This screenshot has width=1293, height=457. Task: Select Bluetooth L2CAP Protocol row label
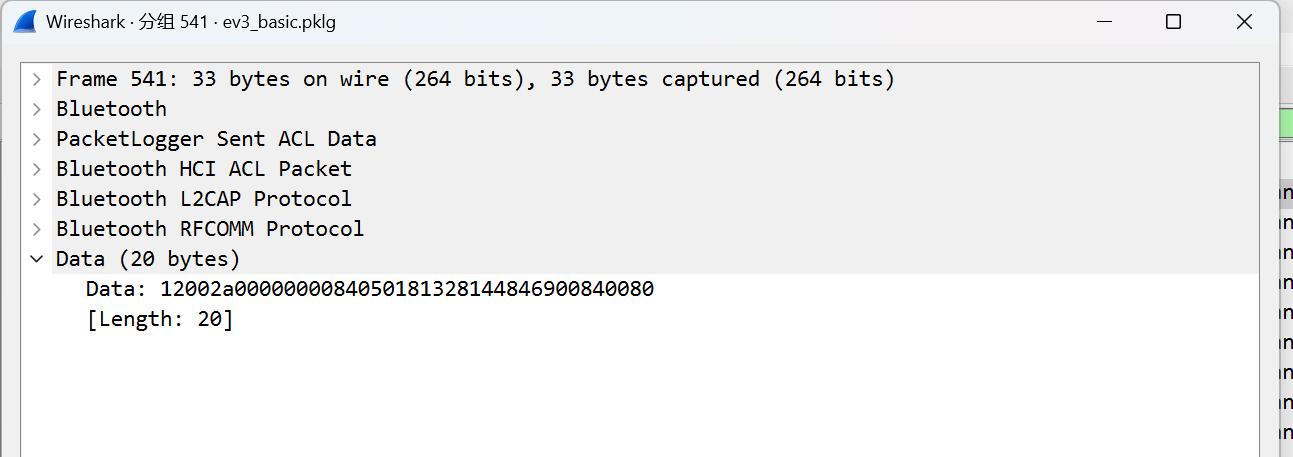tap(204, 199)
